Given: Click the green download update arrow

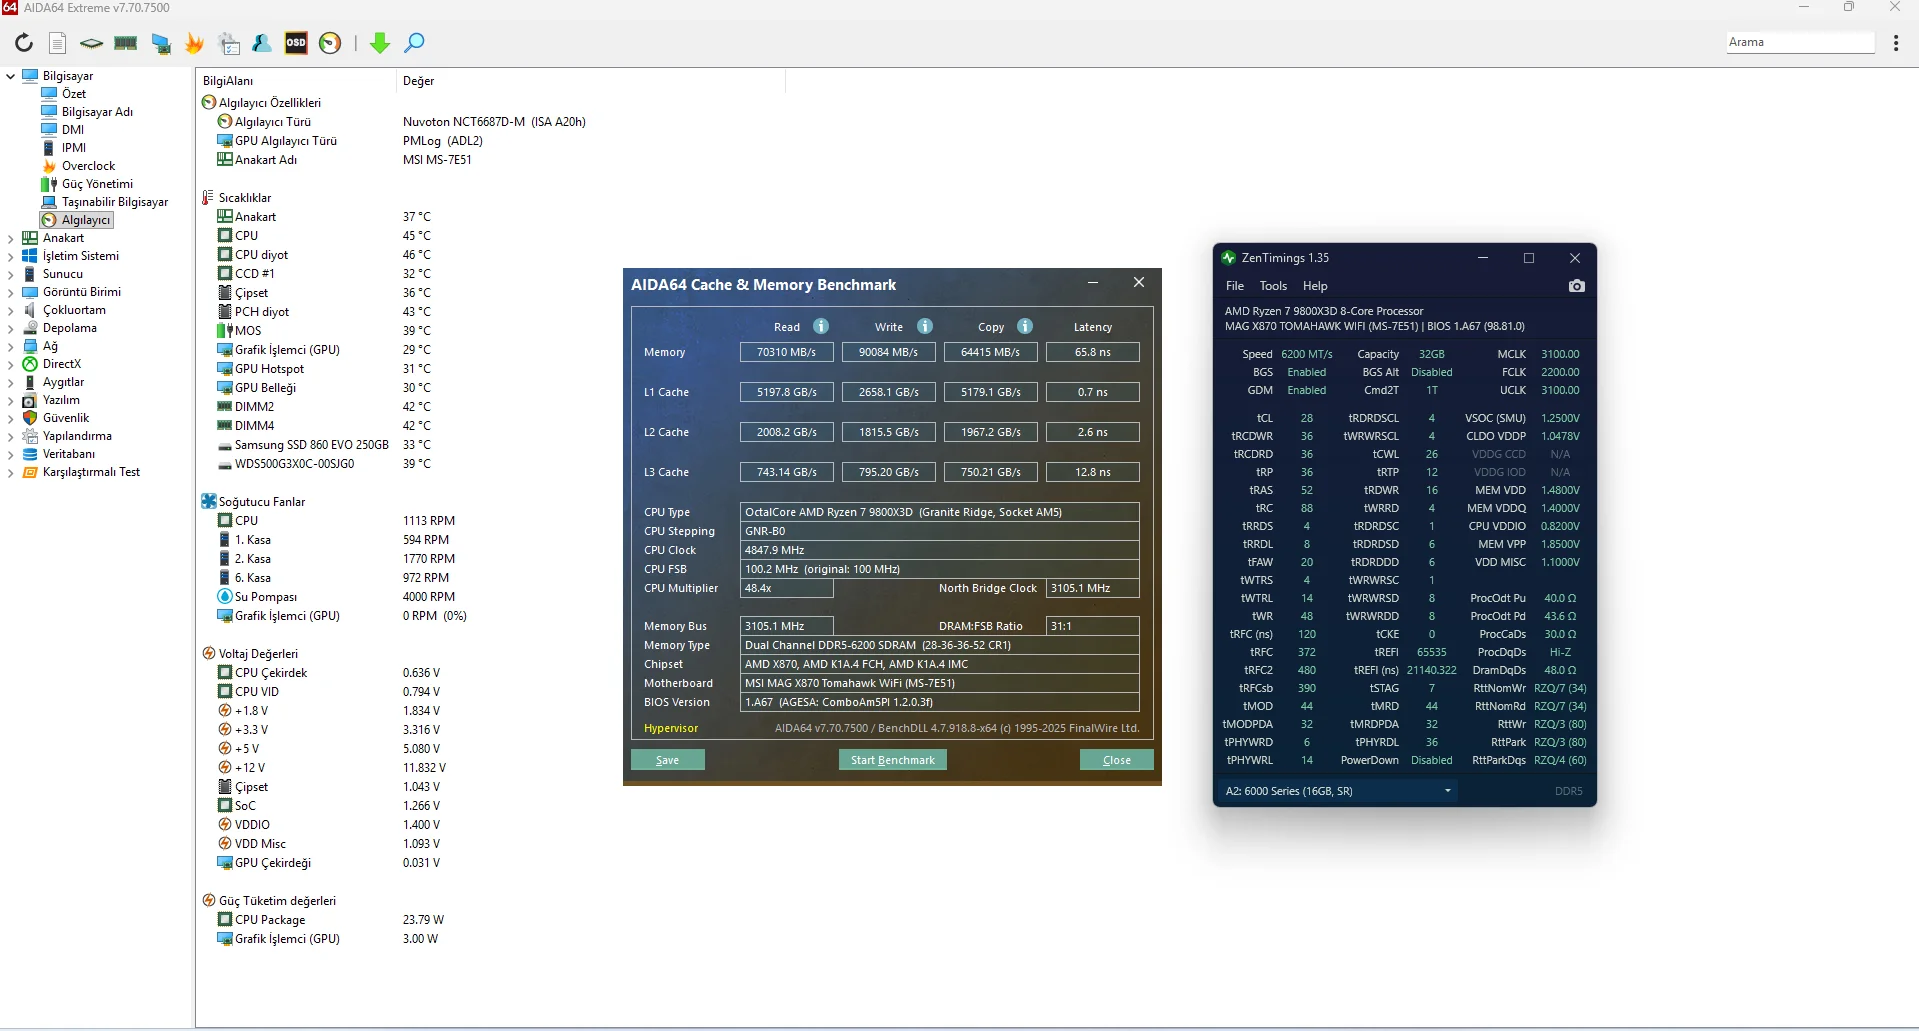Looking at the screenshot, I should (380, 43).
